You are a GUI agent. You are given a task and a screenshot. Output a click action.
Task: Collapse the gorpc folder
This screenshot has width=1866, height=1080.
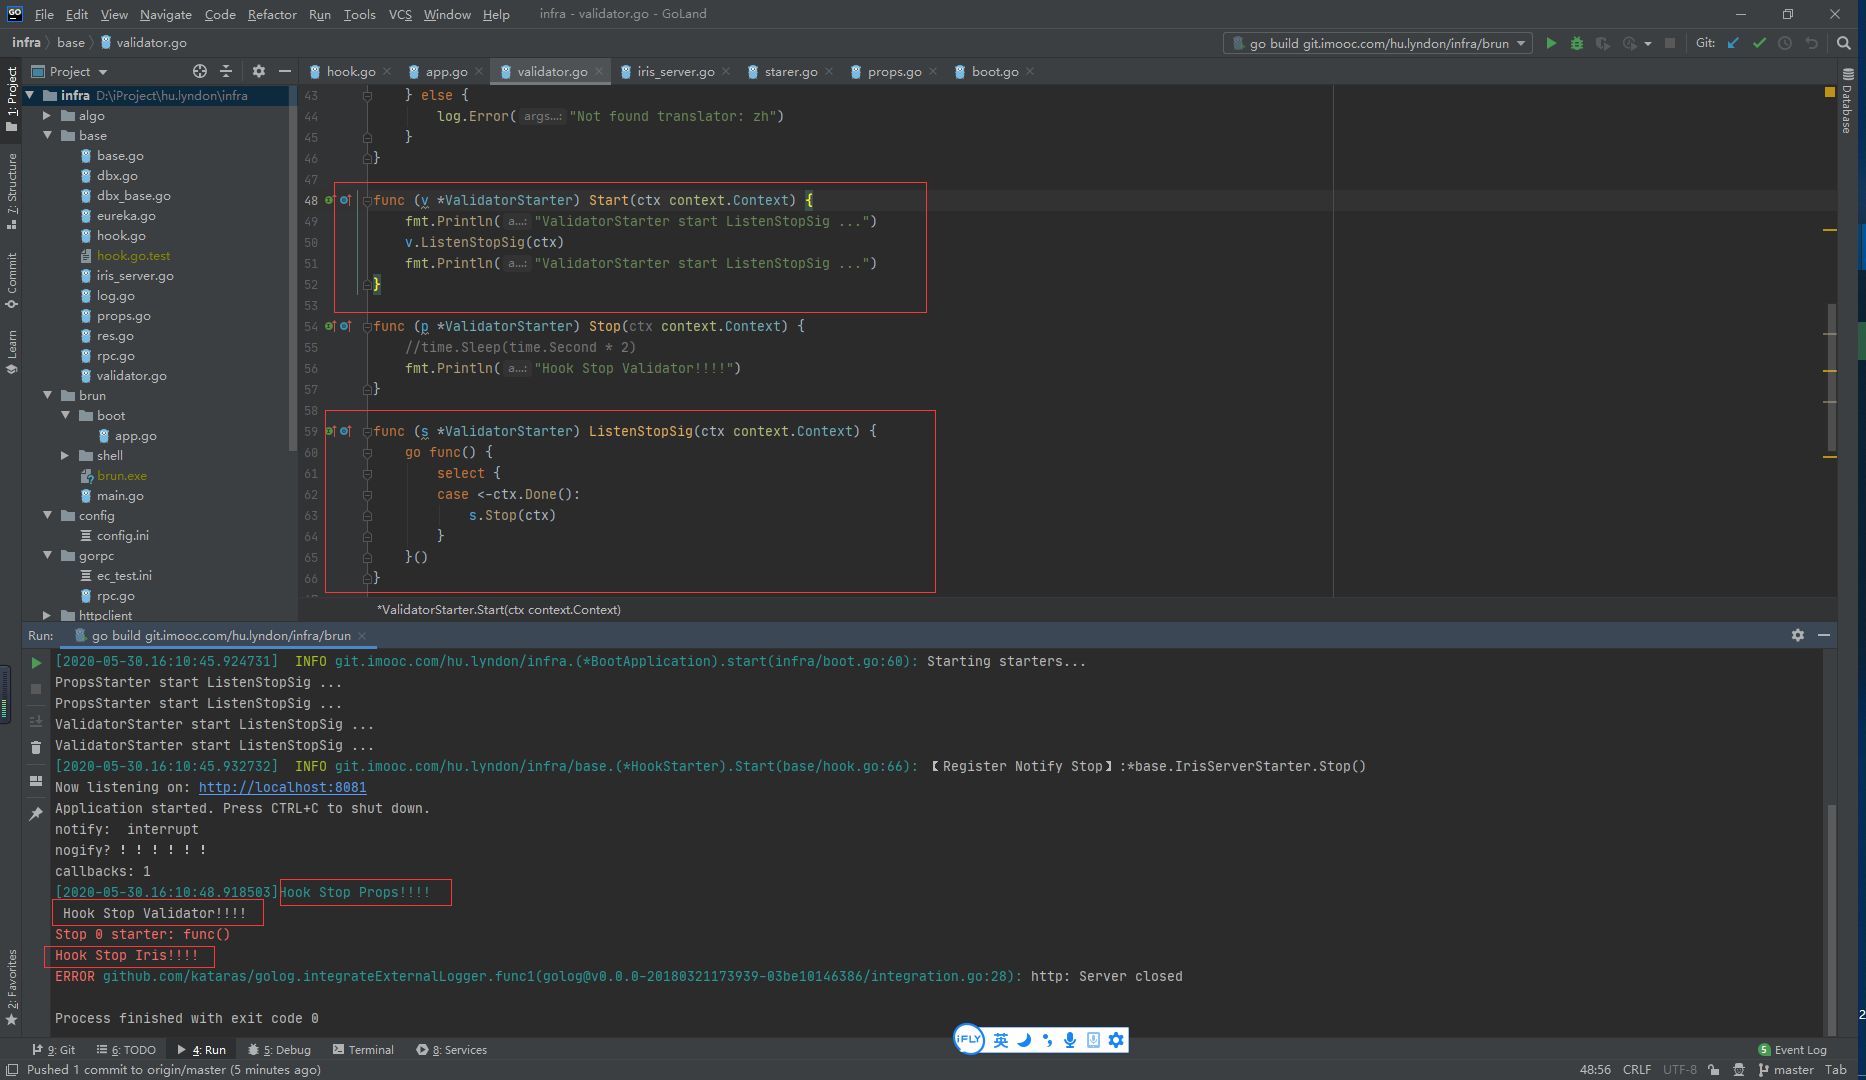click(x=47, y=556)
